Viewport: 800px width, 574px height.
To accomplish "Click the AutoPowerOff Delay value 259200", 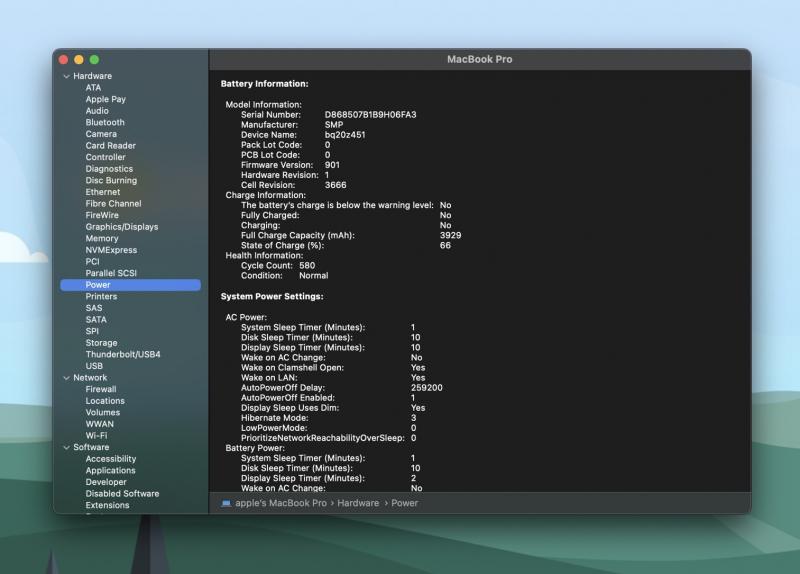I will (427, 388).
